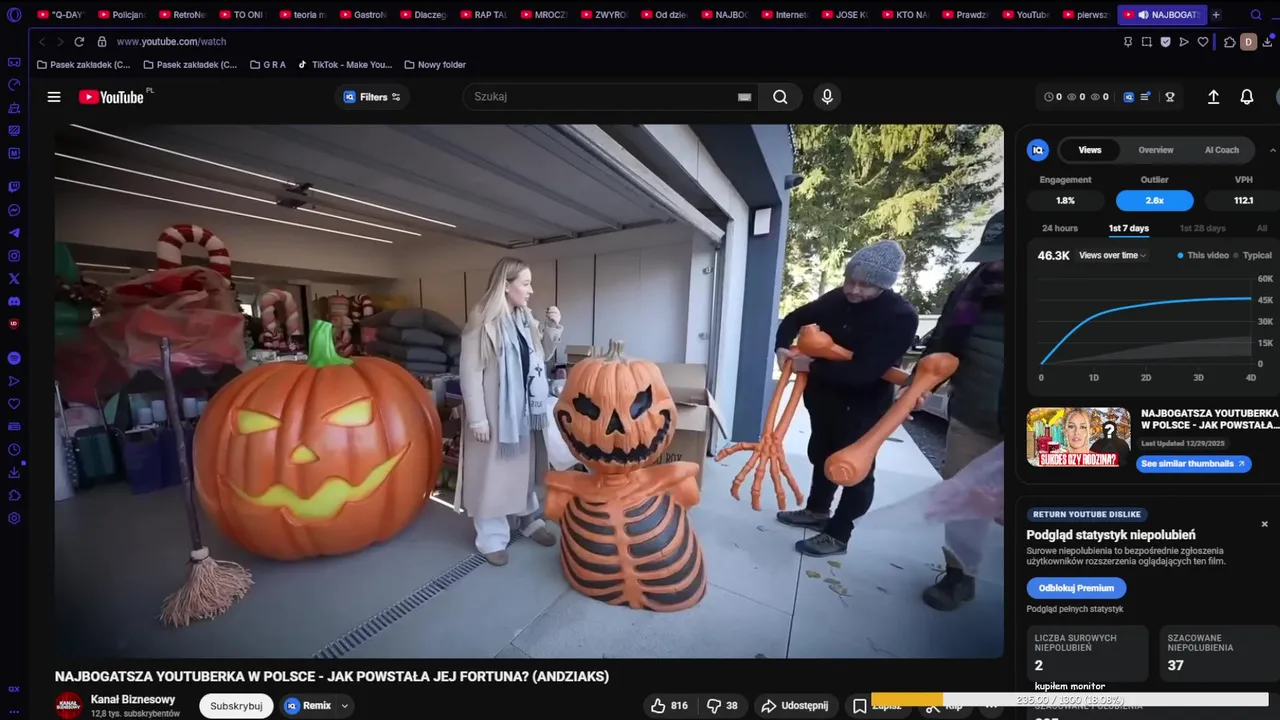Open the vidIQ list menu icon
The height and width of the screenshot is (720, 1280).
click(x=1146, y=97)
